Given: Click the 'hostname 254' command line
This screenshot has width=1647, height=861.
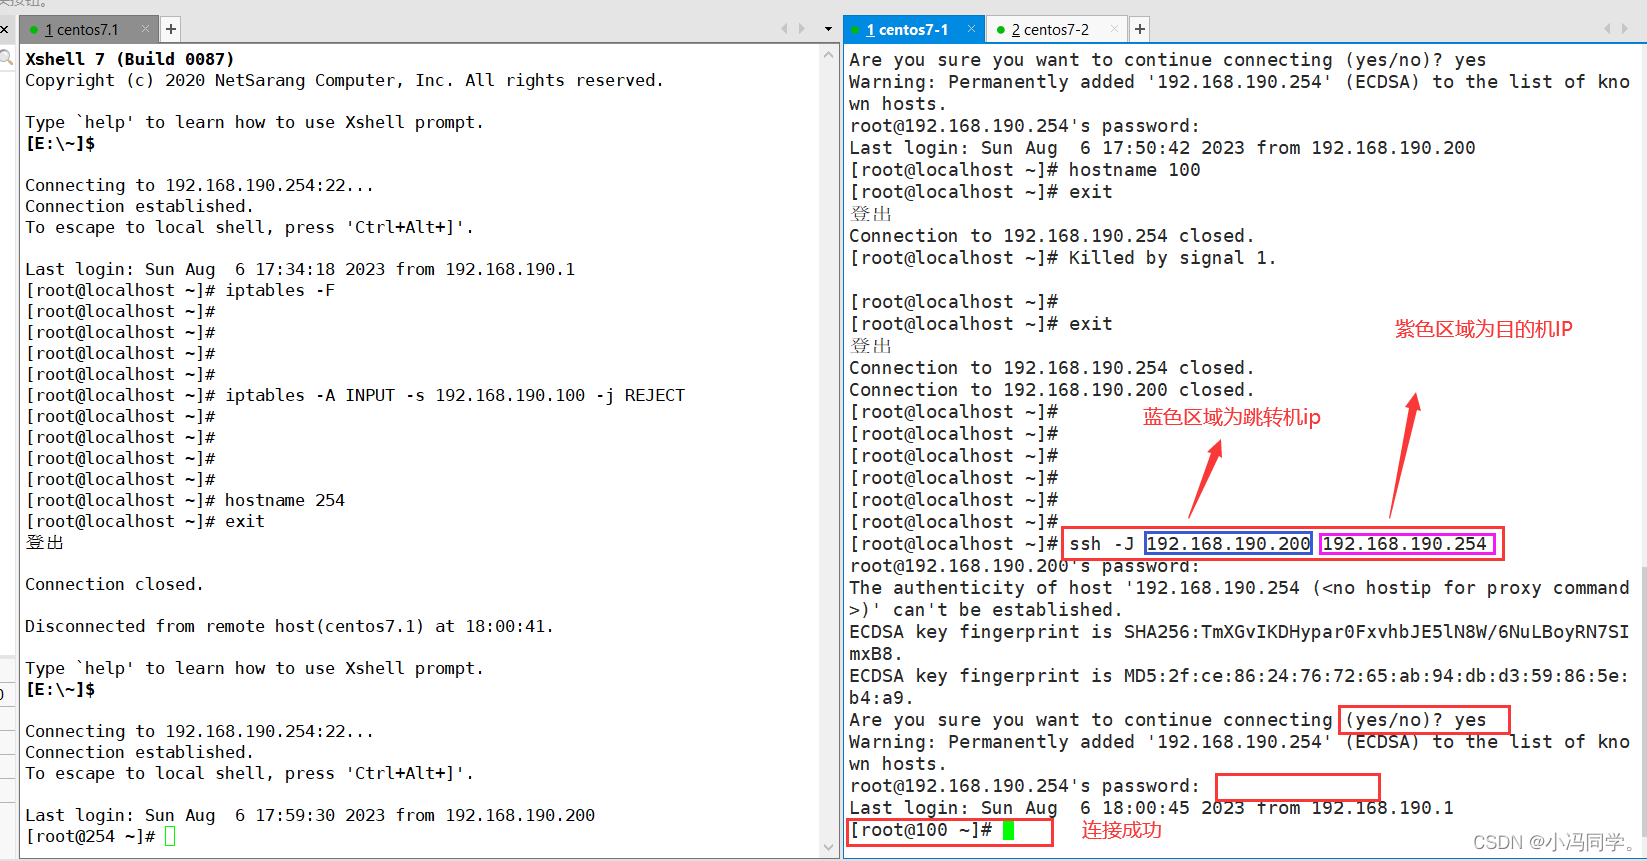Looking at the screenshot, I should click(x=285, y=500).
